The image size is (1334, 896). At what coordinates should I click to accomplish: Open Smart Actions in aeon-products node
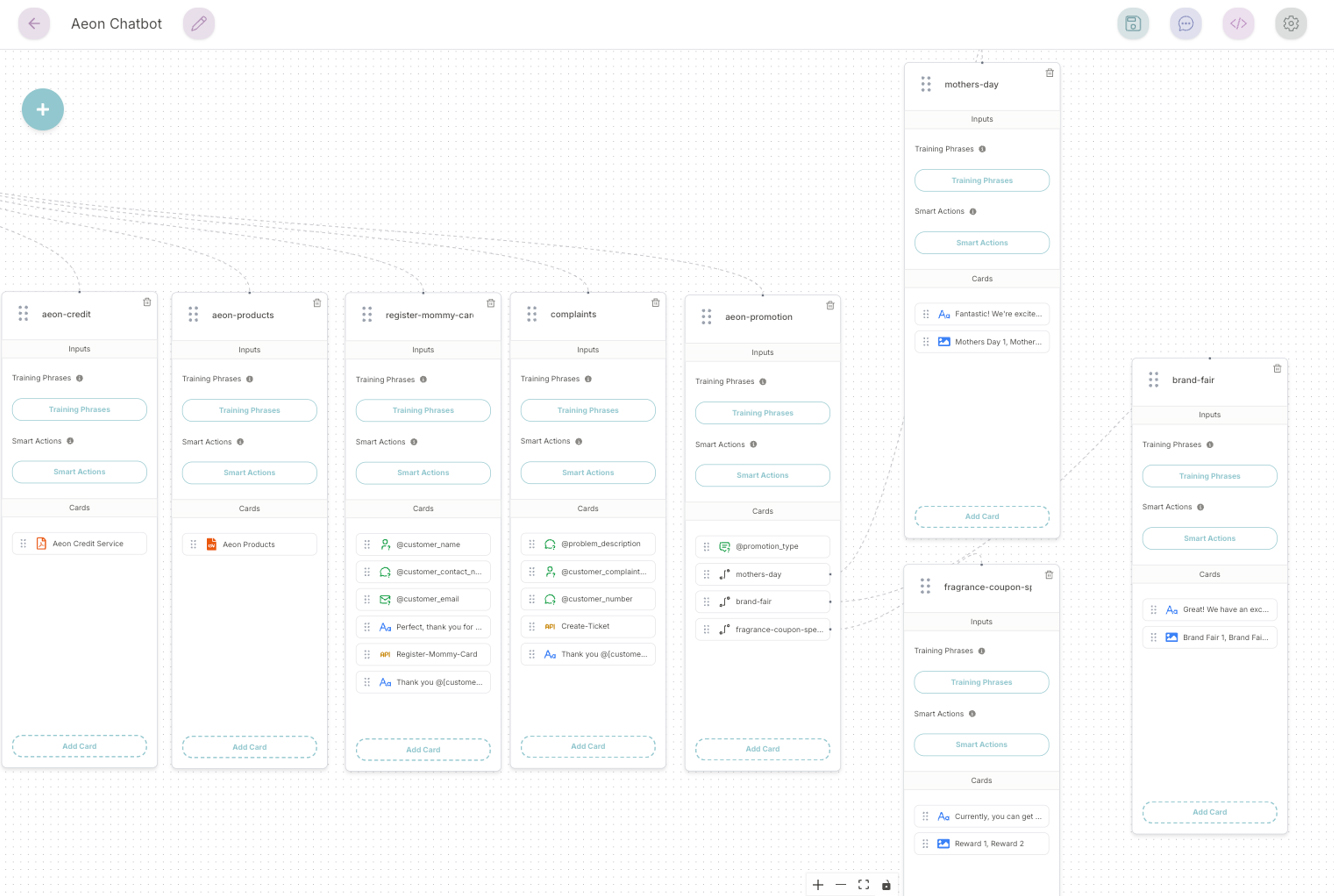pyautogui.click(x=249, y=472)
